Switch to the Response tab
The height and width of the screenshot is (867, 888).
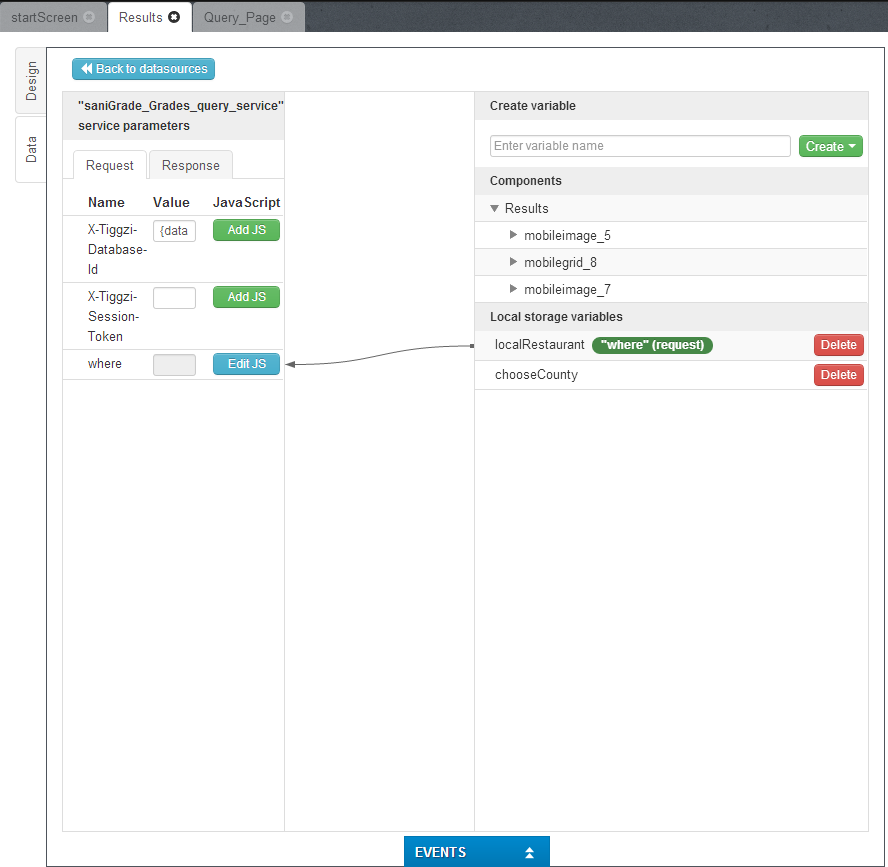tap(190, 165)
